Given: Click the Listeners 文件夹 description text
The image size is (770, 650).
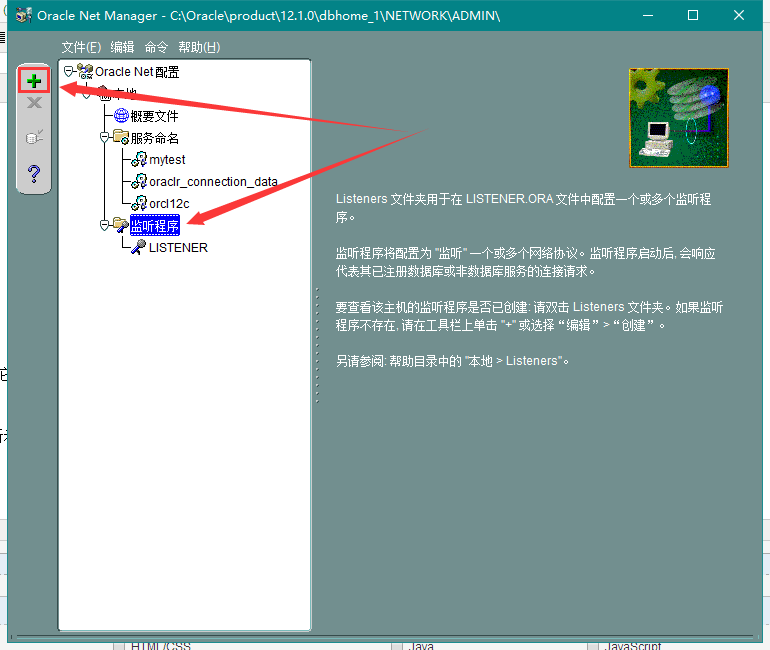Looking at the screenshot, I should click(523, 208).
